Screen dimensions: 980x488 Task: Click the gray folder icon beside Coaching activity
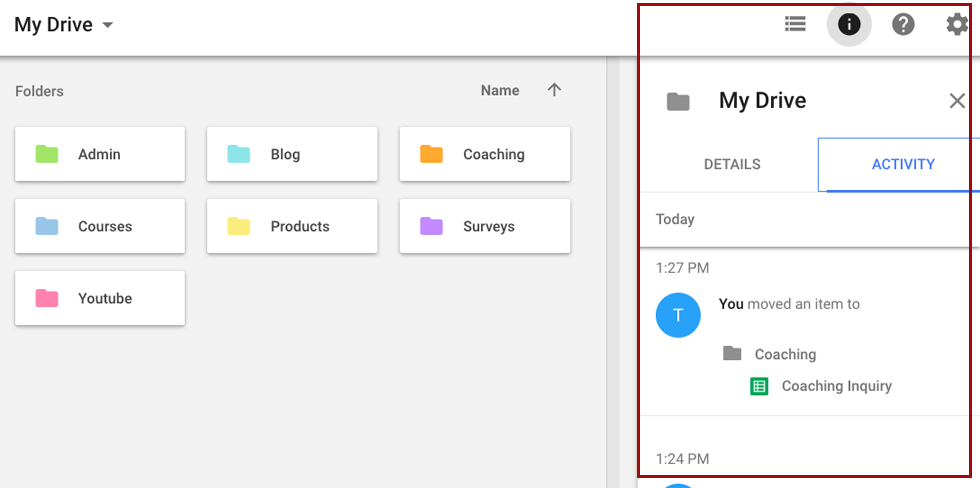732,354
